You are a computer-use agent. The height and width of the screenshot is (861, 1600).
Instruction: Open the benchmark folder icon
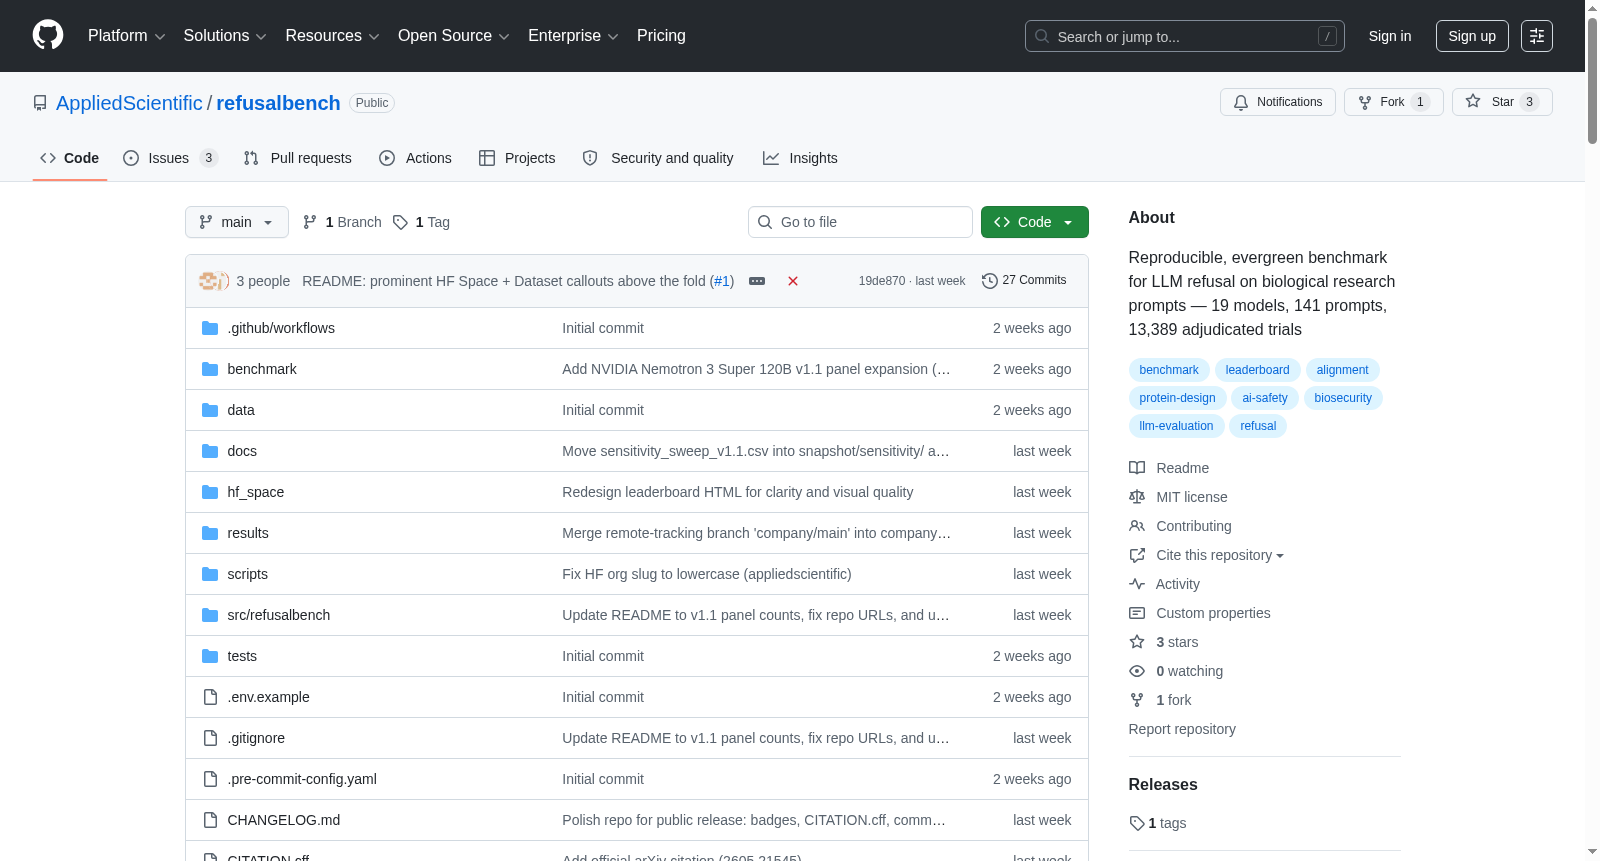[x=210, y=369]
